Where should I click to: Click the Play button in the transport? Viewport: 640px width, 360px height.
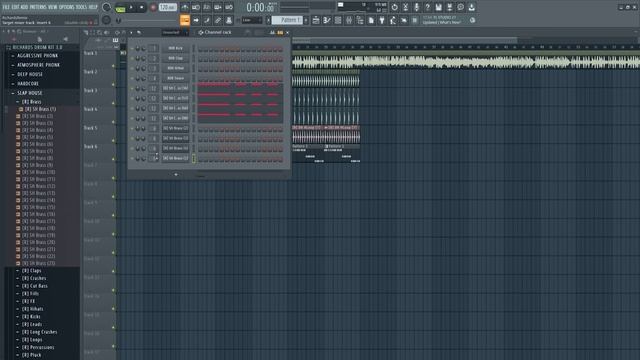131,7
